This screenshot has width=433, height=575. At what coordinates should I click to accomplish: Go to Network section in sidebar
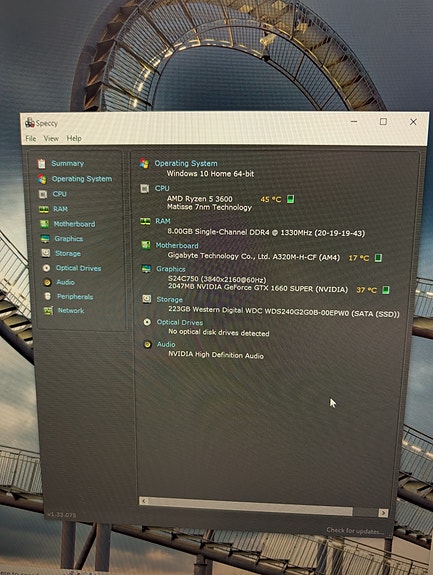[x=71, y=311]
